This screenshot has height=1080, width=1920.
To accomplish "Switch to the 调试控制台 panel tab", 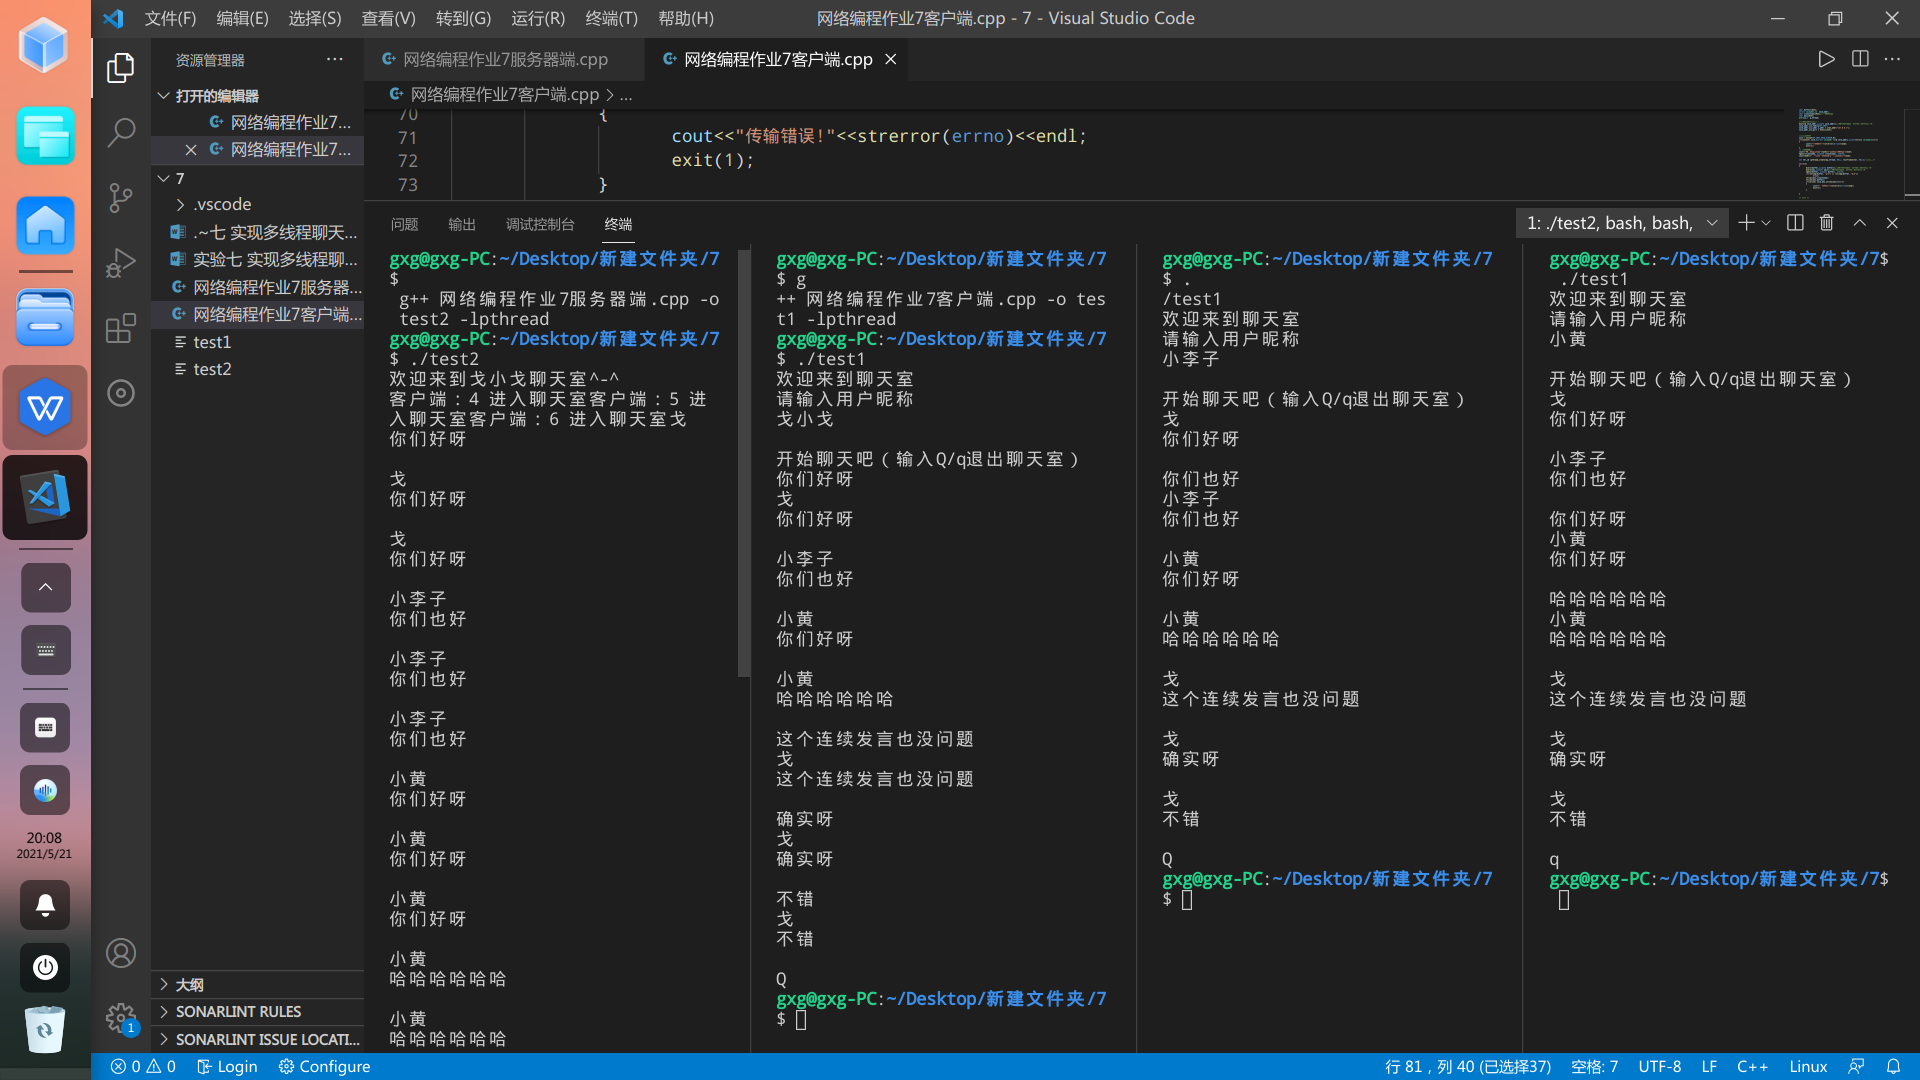I will coord(540,224).
